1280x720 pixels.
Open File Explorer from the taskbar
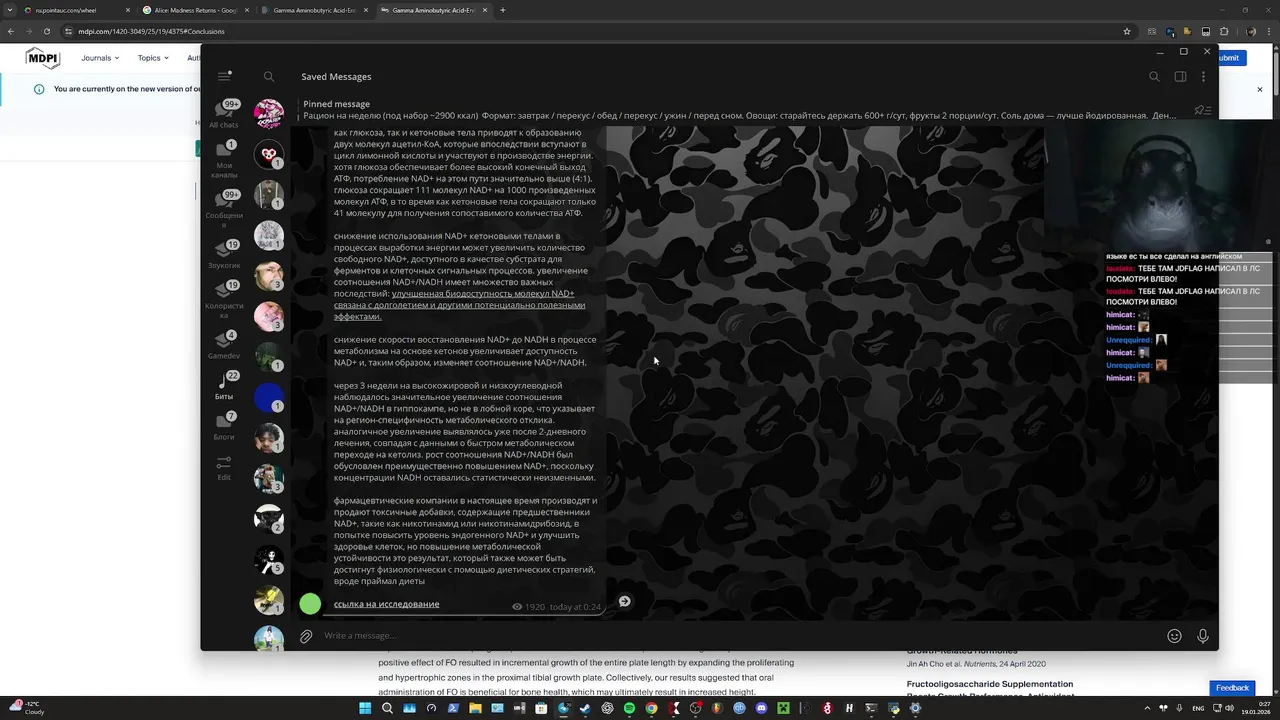coord(475,708)
